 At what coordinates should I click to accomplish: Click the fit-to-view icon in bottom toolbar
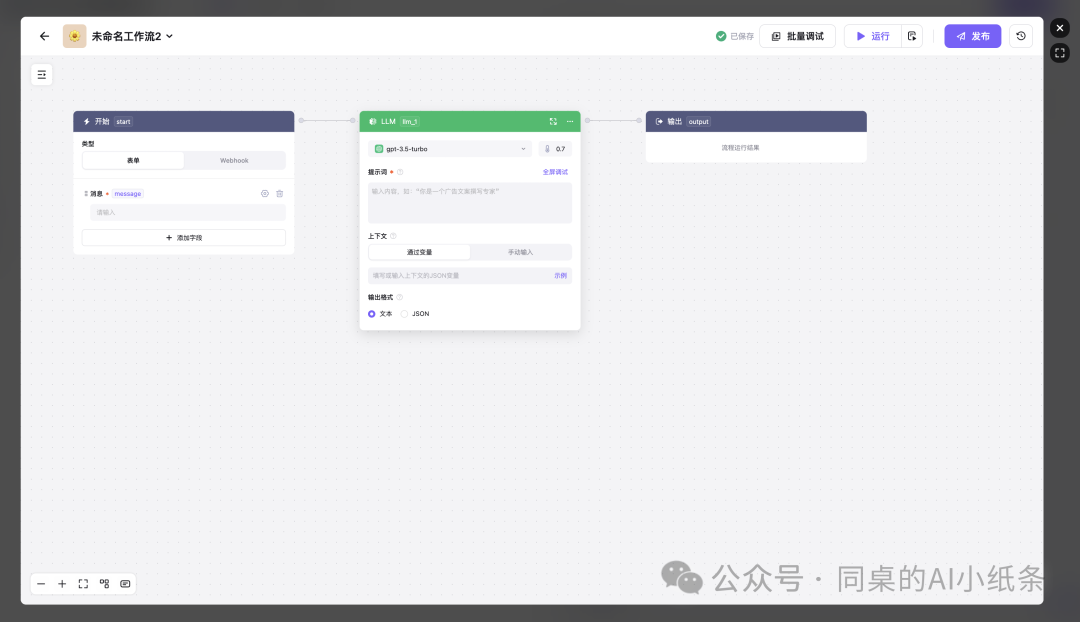pos(83,584)
